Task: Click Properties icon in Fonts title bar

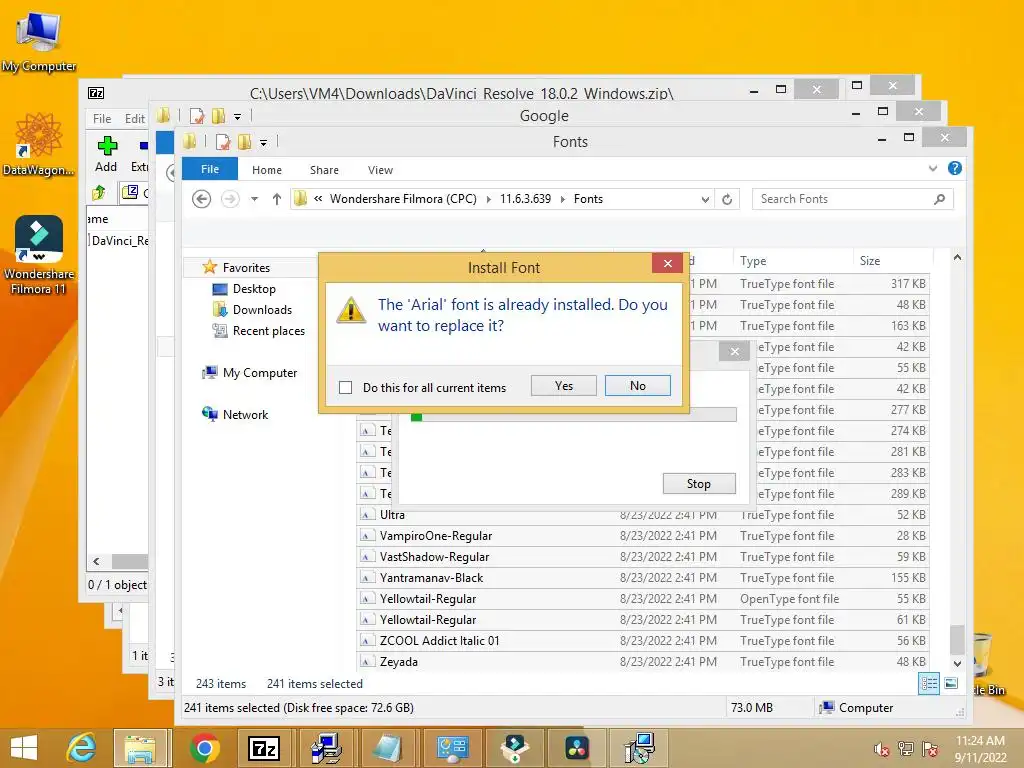Action: coord(223,142)
